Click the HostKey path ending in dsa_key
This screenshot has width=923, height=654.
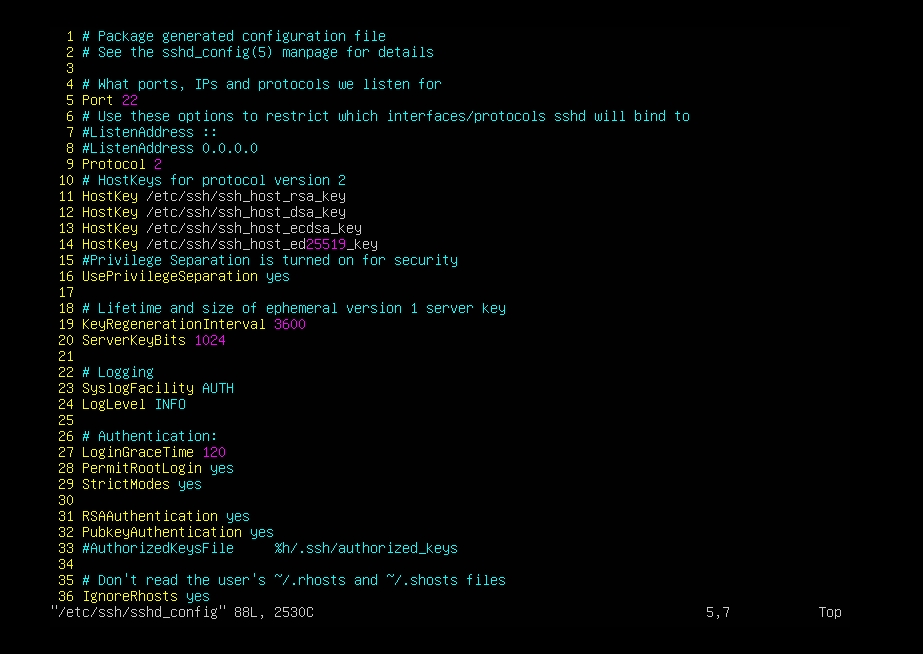[x=245, y=212]
